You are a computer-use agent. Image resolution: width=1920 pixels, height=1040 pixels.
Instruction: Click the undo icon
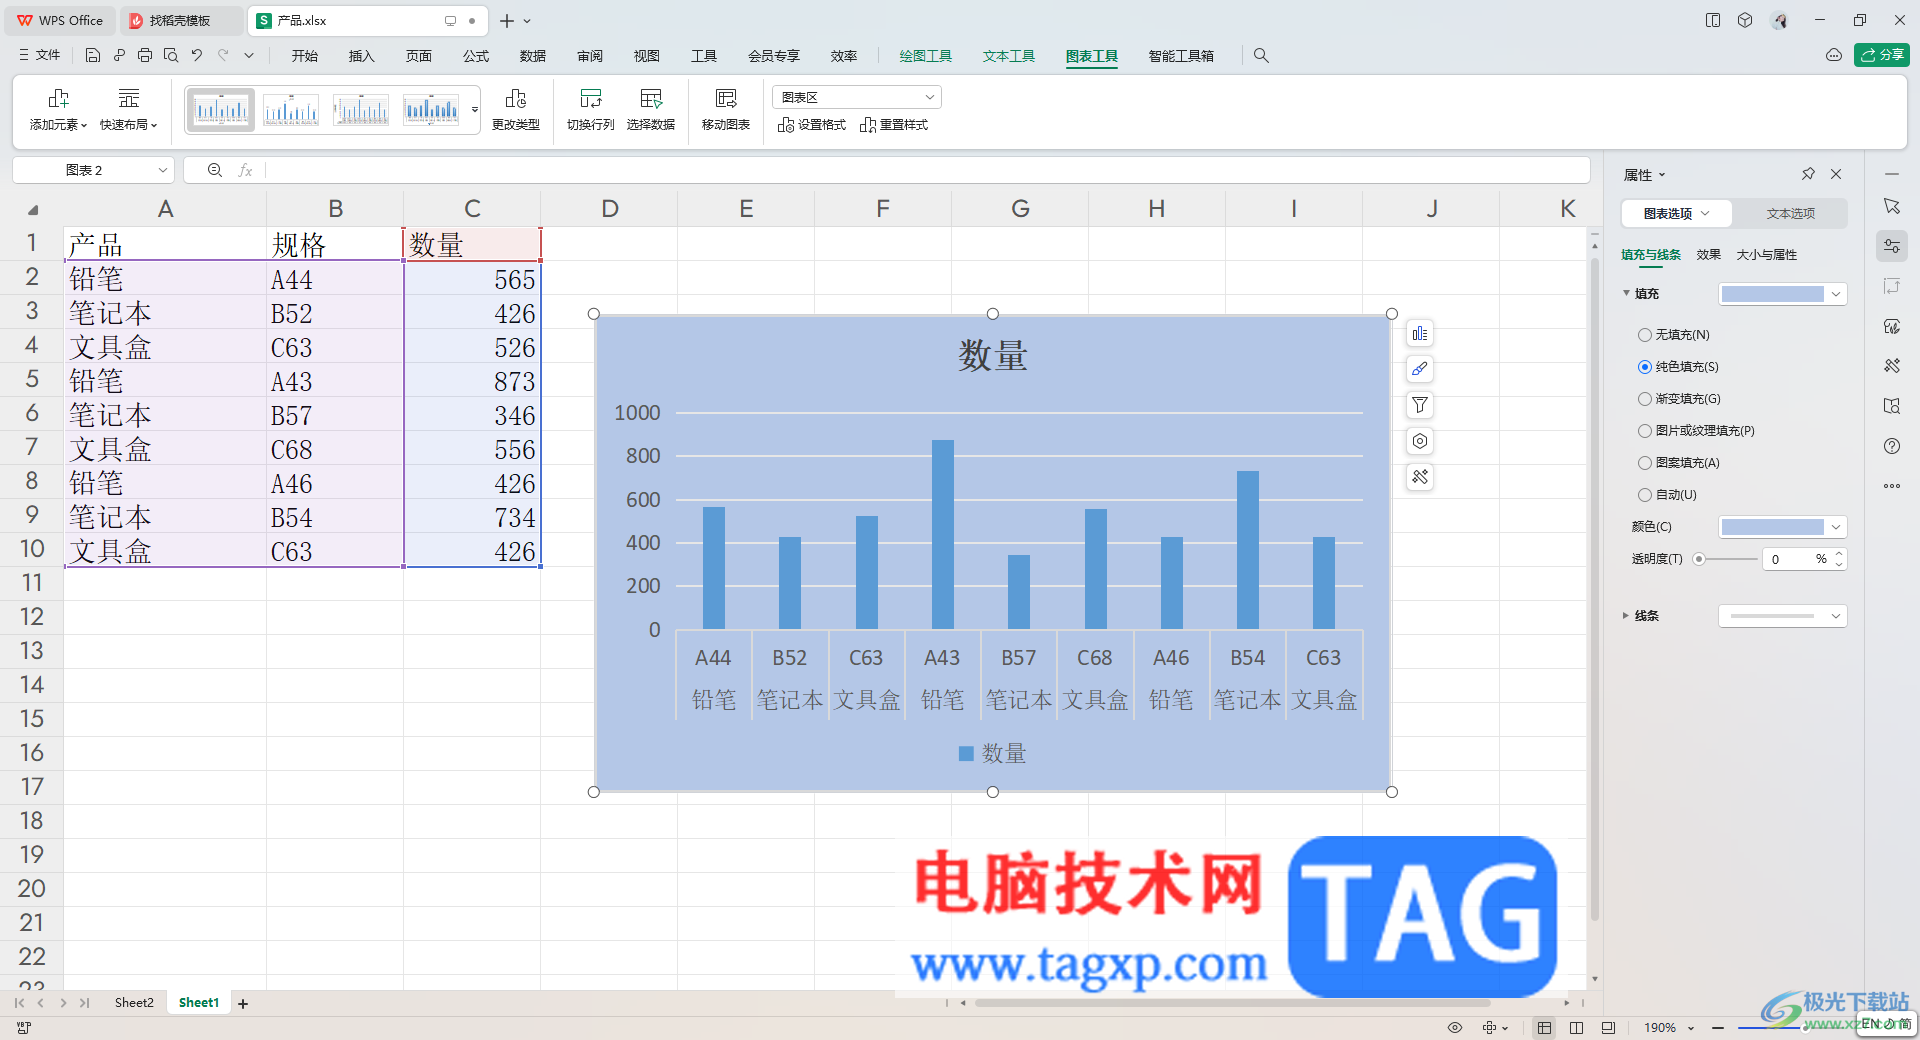(197, 56)
